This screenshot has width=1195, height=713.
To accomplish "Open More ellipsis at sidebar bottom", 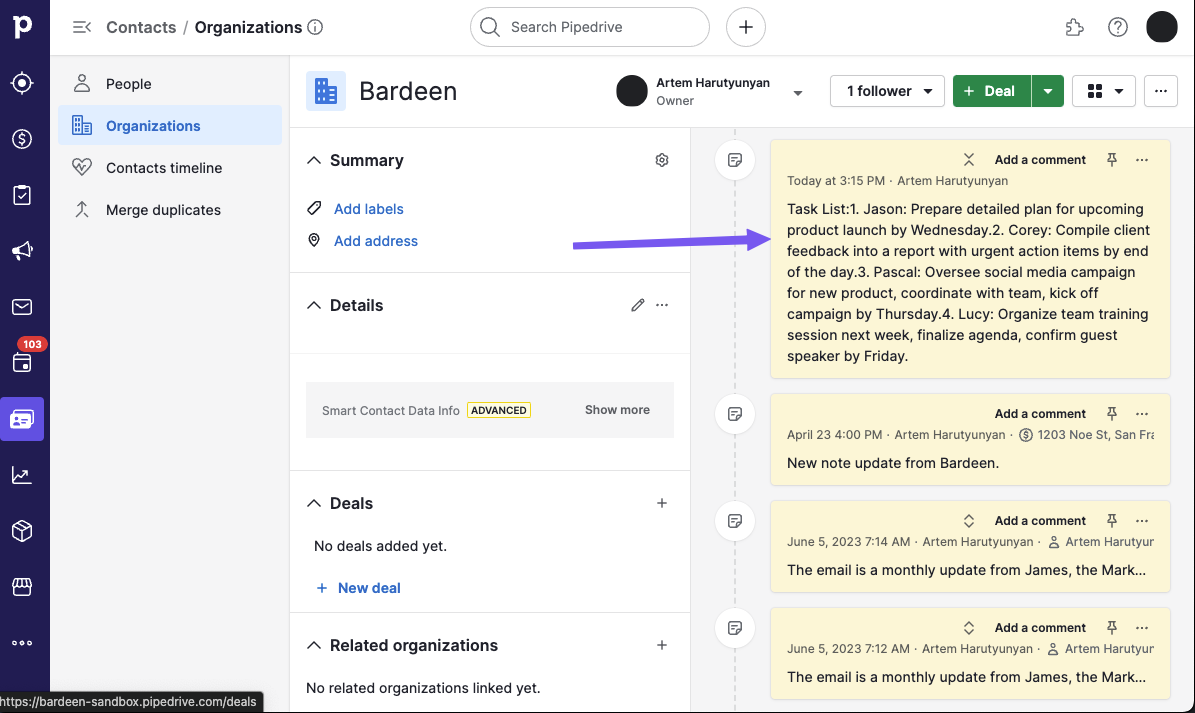I will coord(22,643).
